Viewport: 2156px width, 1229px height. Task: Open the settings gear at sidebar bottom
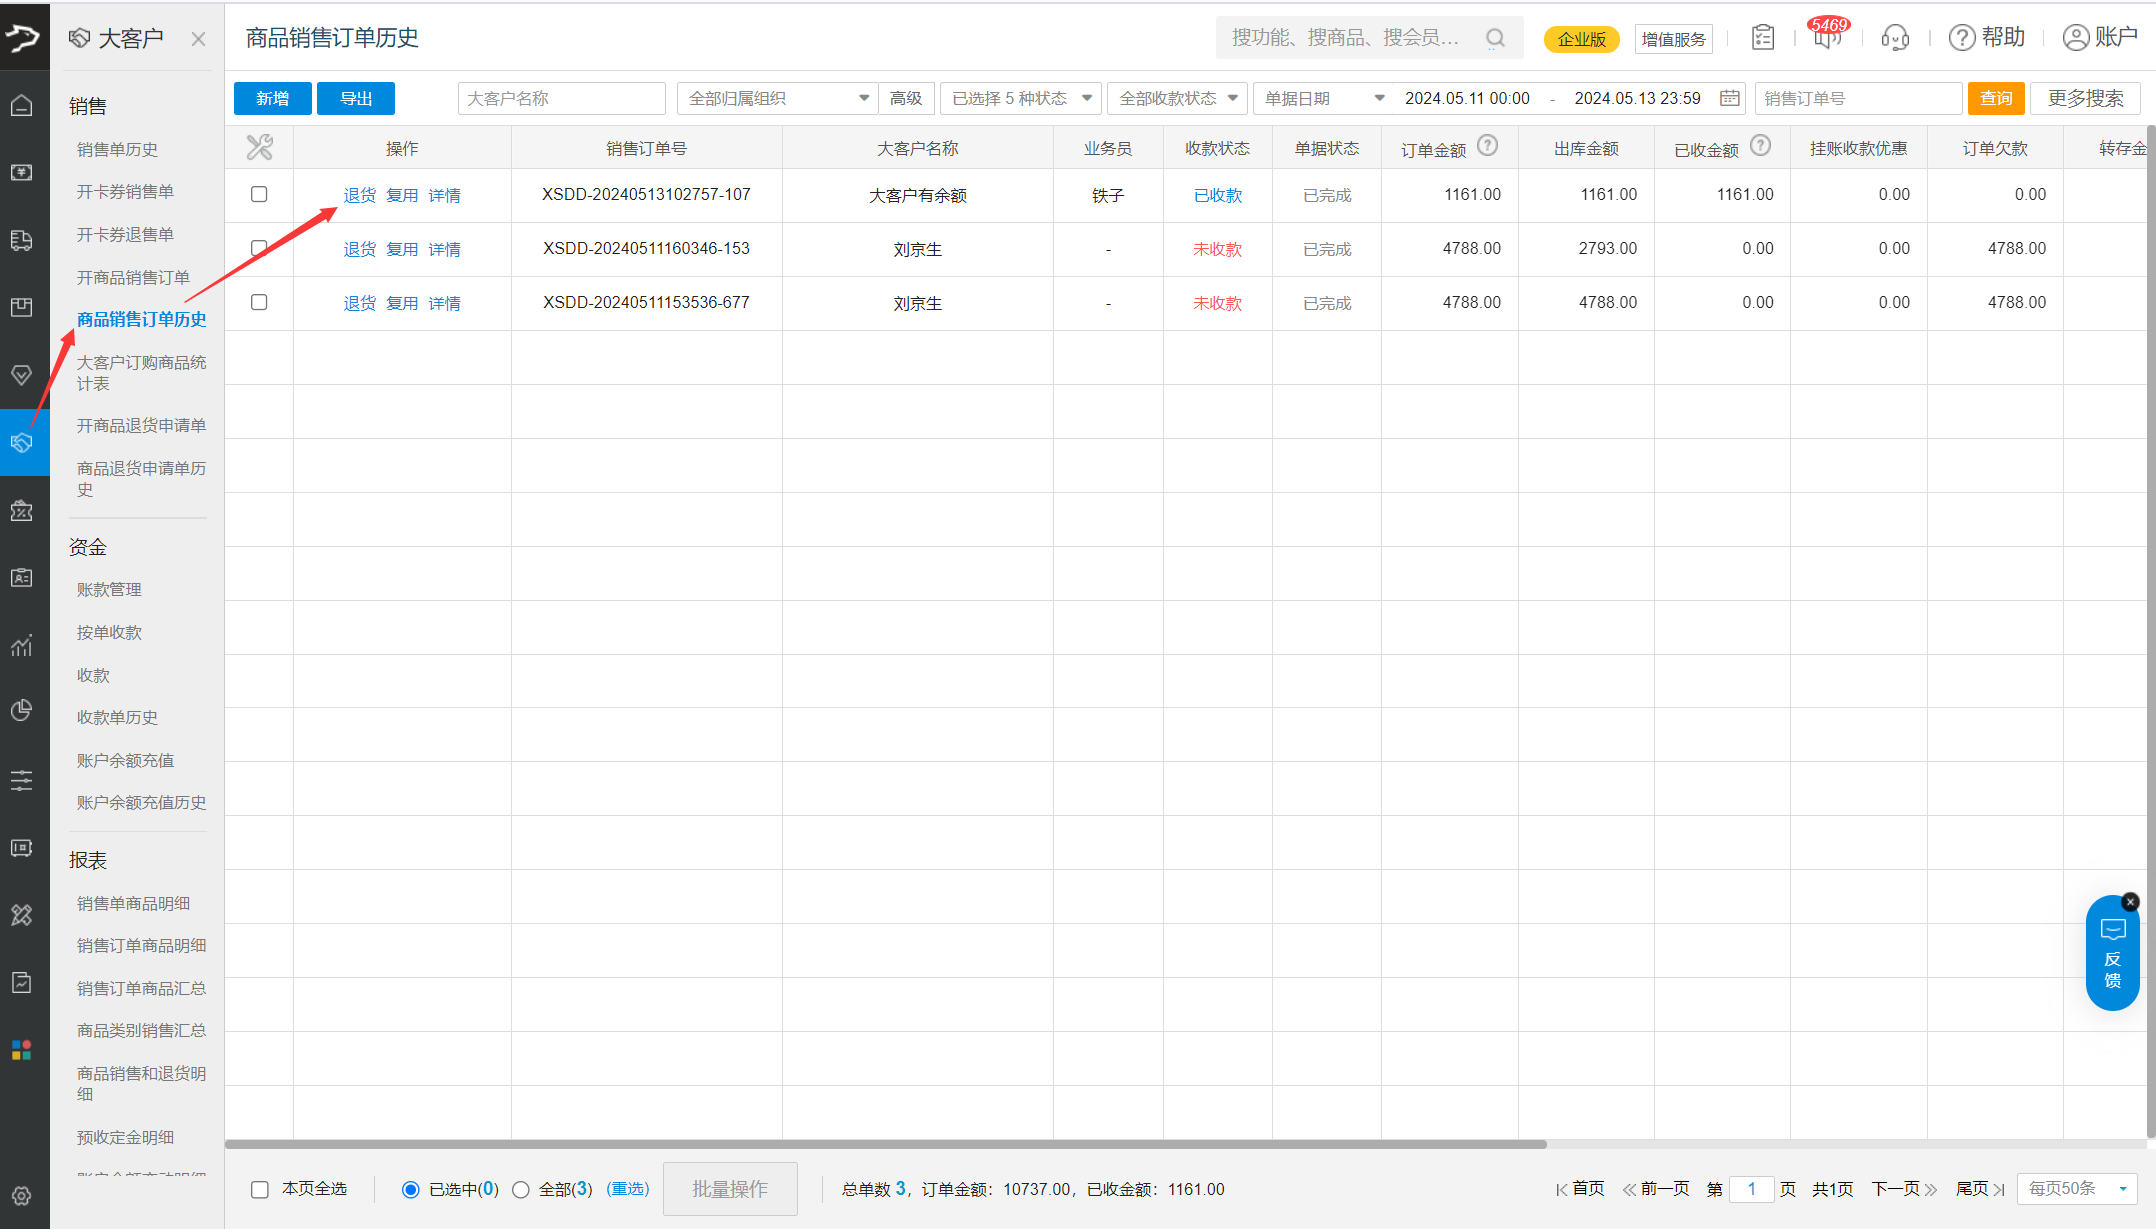tap(22, 1196)
